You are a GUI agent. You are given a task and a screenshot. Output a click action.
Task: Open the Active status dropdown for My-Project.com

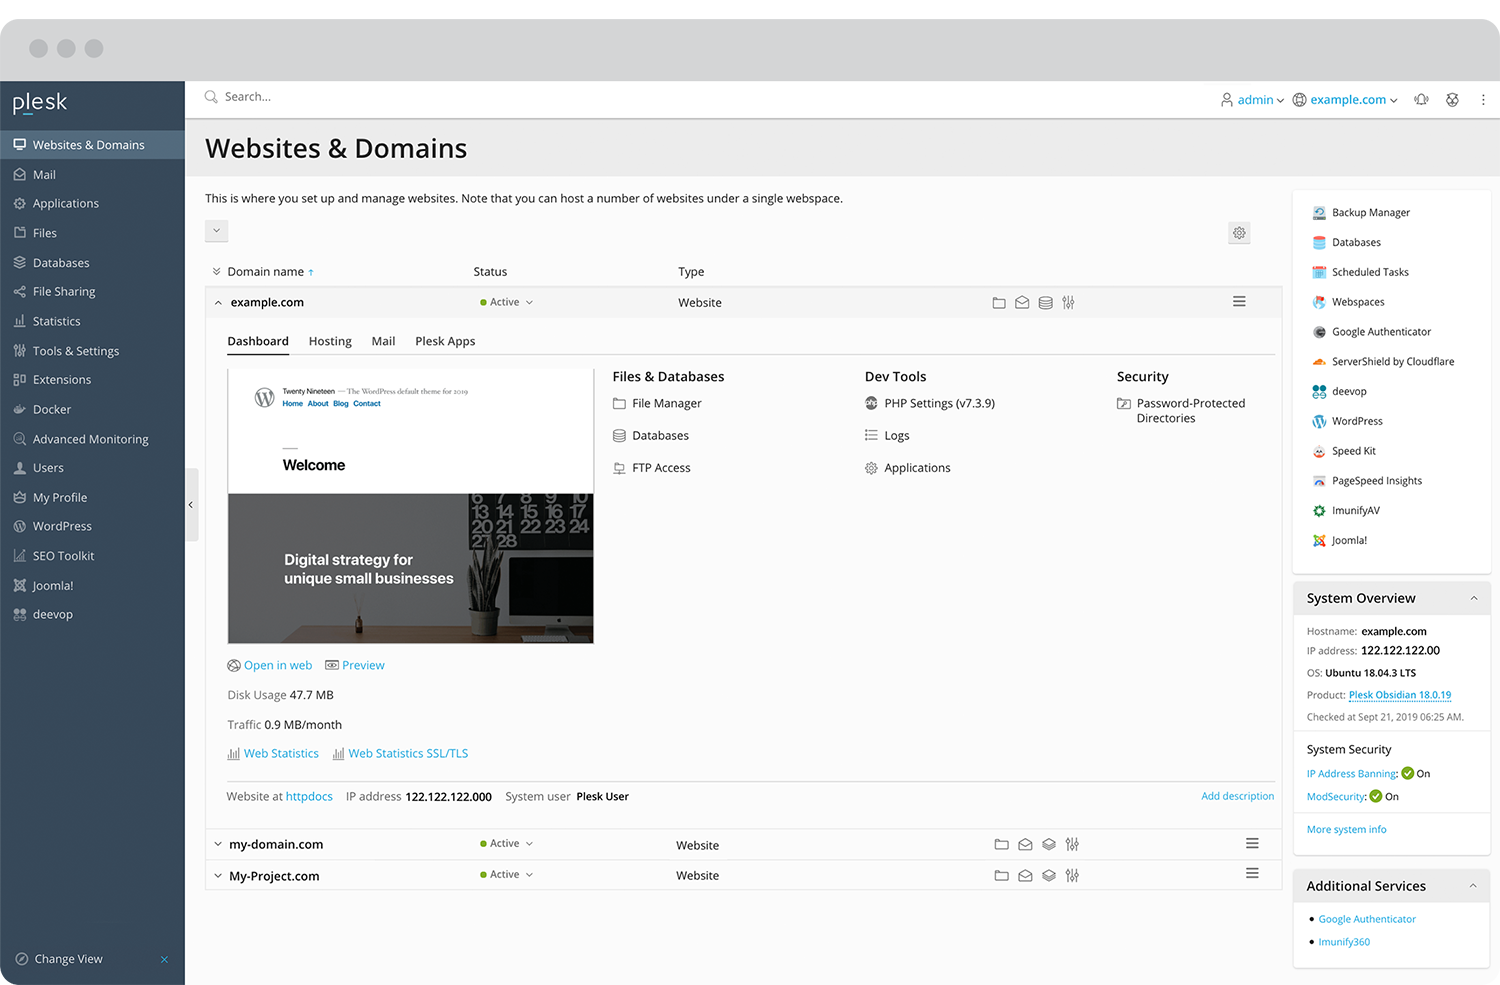coord(507,875)
